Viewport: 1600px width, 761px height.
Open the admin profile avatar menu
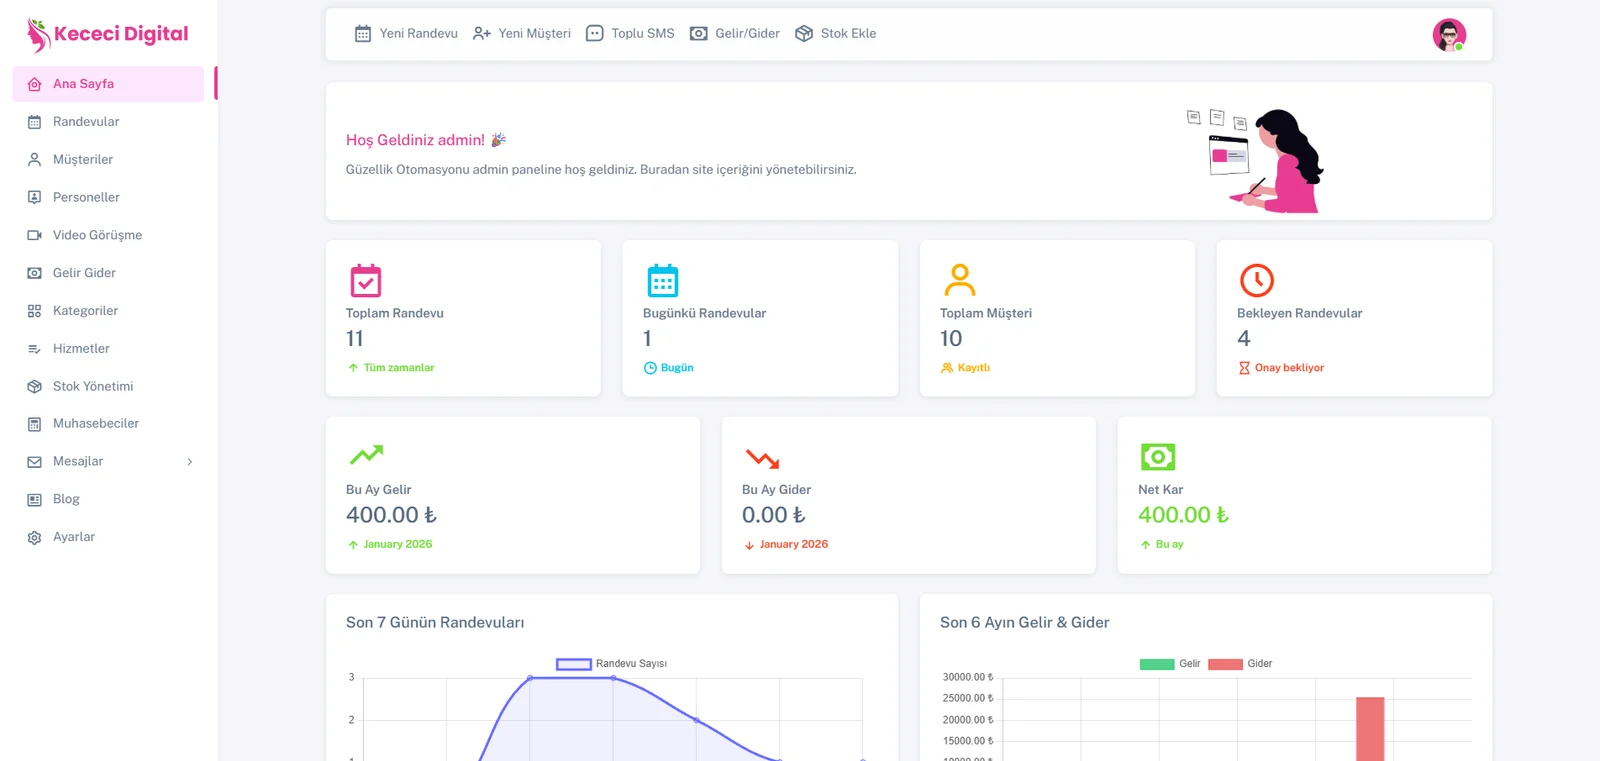pyautogui.click(x=1448, y=35)
